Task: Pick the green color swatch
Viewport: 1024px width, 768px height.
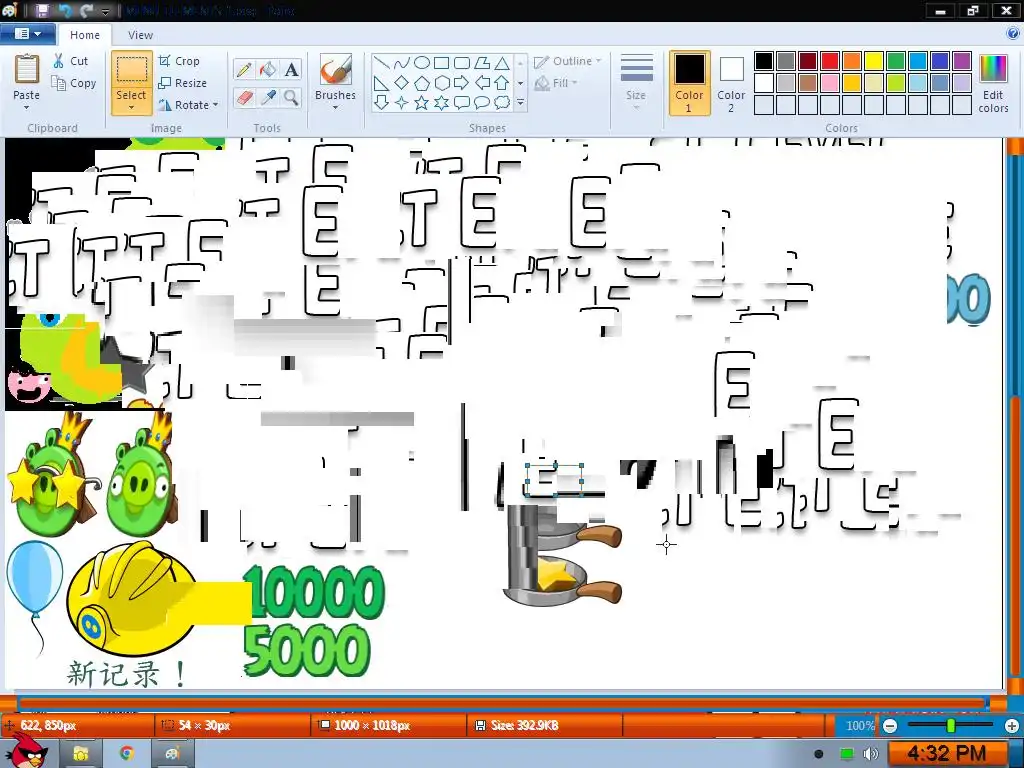Action: [x=896, y=61]
